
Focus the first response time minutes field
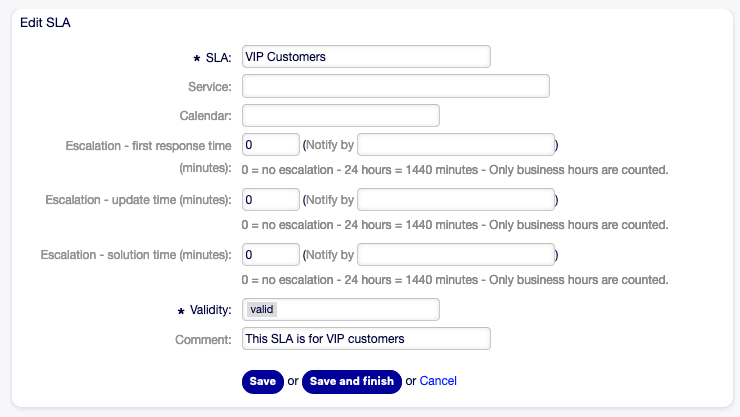tap(271, 144)
